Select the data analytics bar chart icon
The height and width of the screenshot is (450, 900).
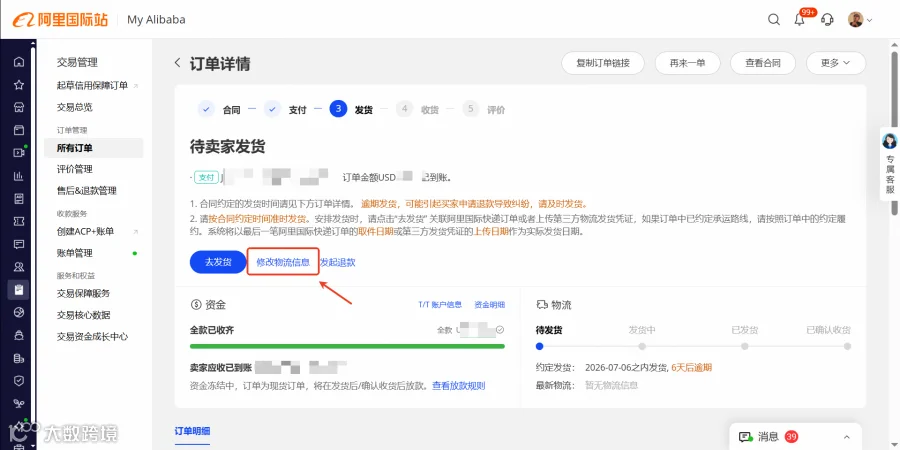click(x=19, y=176)
